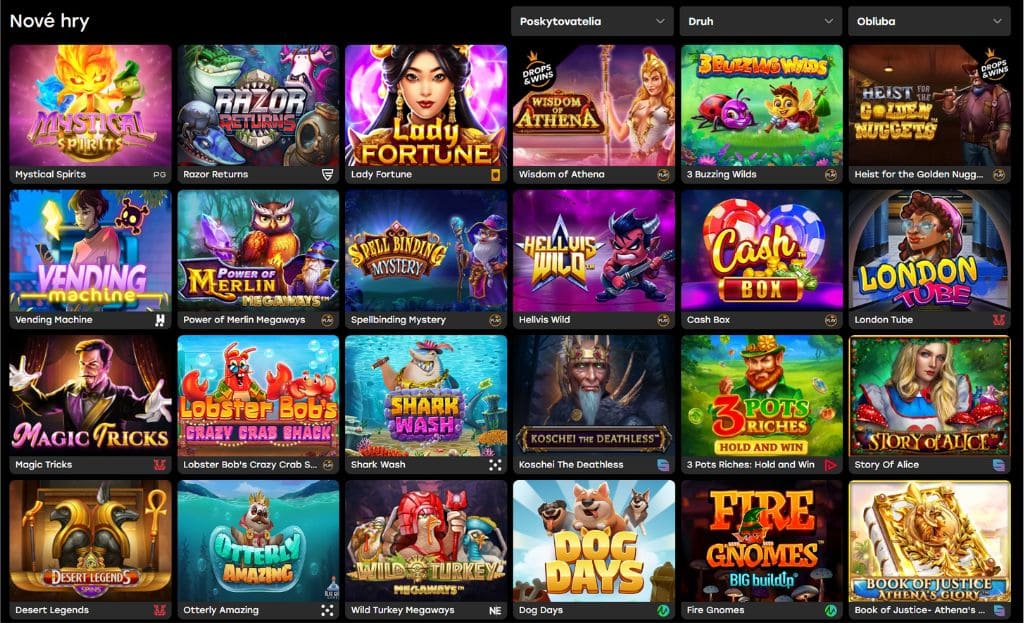Click the provider icon beside Otterly Amazing
The image size is (1024, 623).
point(327,610)
